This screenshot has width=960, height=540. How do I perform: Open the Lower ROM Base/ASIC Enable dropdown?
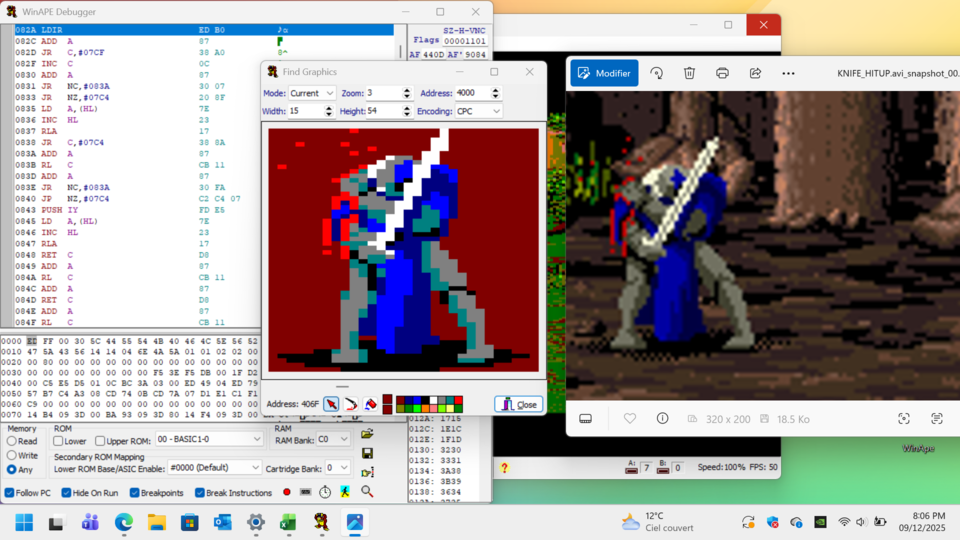[x=214, y=468]
